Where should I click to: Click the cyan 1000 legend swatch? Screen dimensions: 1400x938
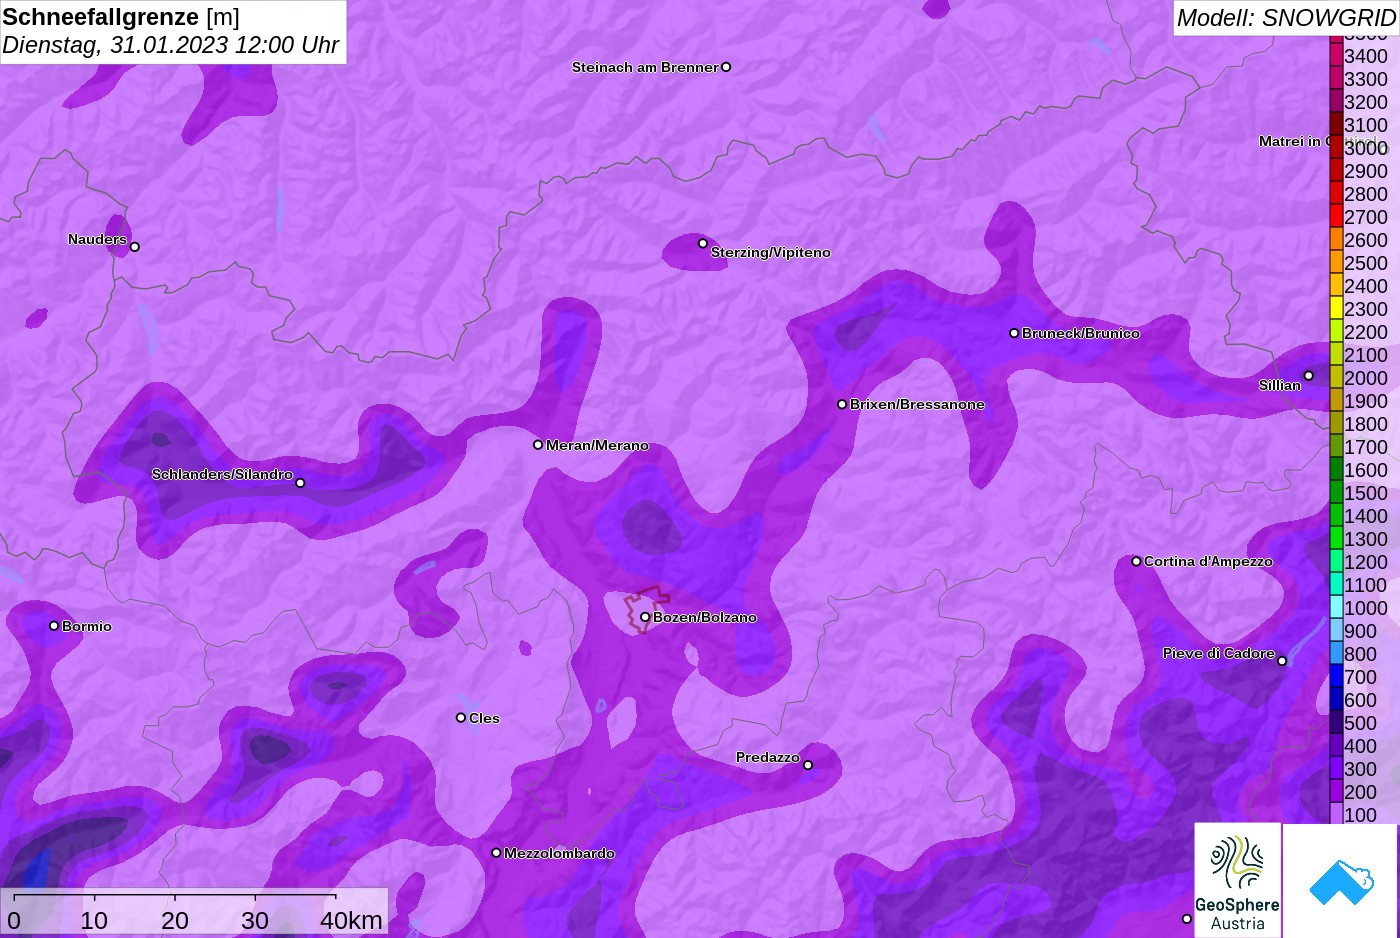tap(1336, 607)
